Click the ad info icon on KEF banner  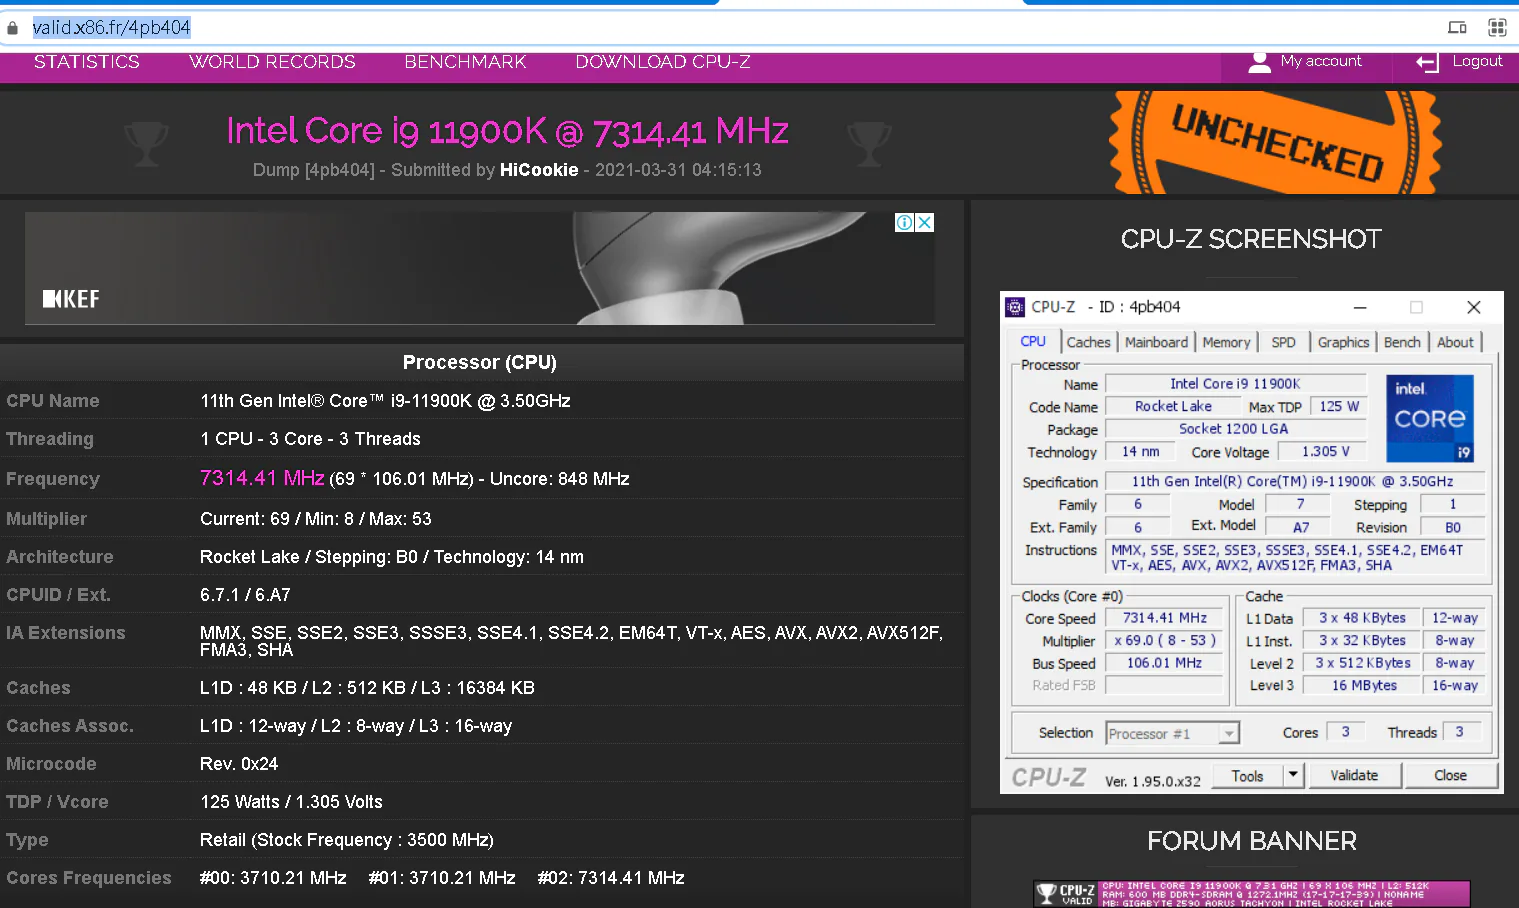(x=904, y=222)
